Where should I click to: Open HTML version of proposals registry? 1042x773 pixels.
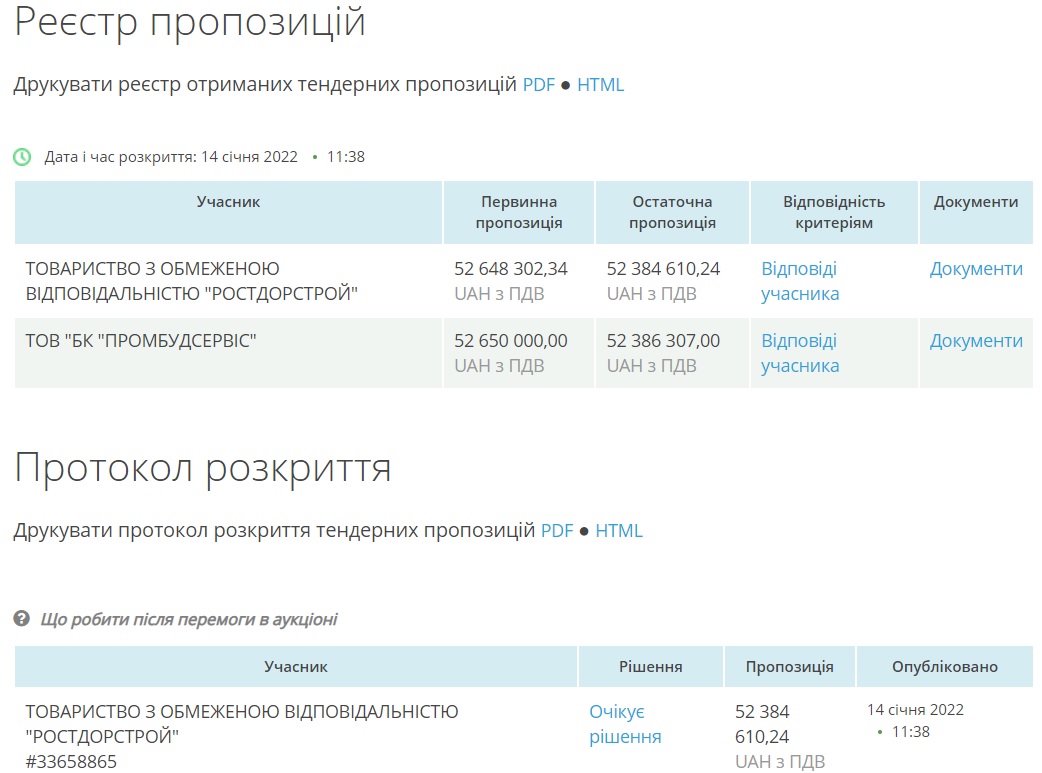click(x=600, y=85)
